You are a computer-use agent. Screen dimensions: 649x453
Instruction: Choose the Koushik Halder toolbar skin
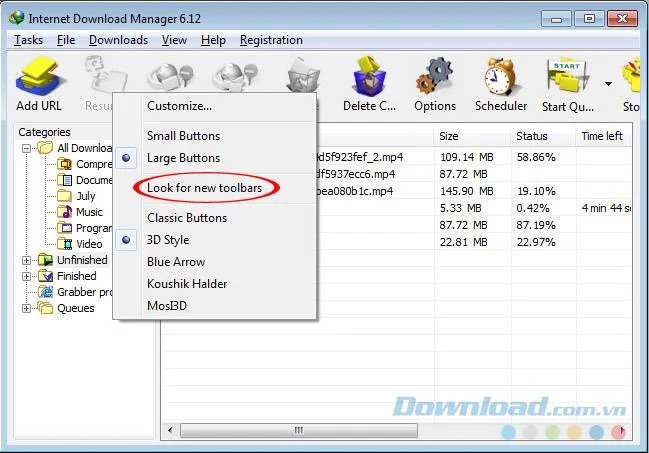tap(187, 284)
